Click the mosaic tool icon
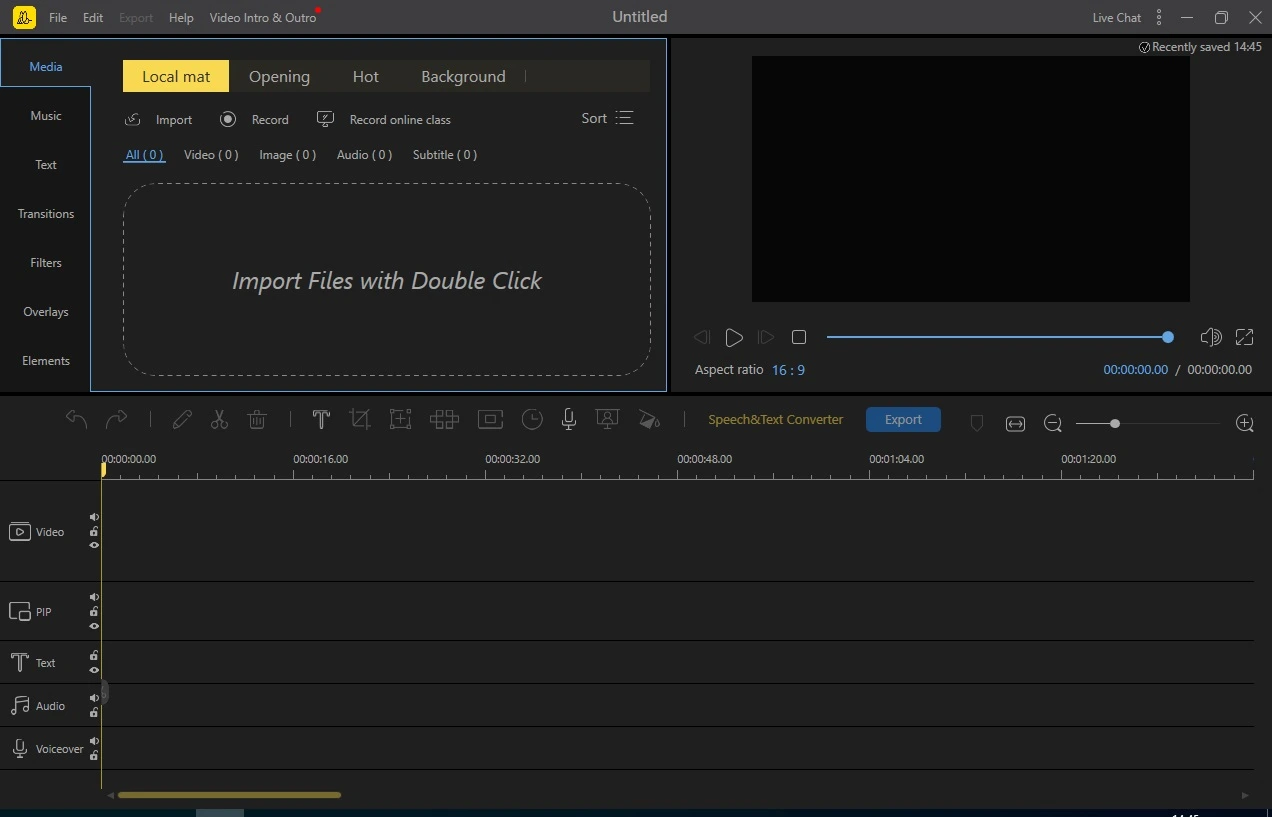The height and width of the screenshot is (817, 1272). pos(444,420)
